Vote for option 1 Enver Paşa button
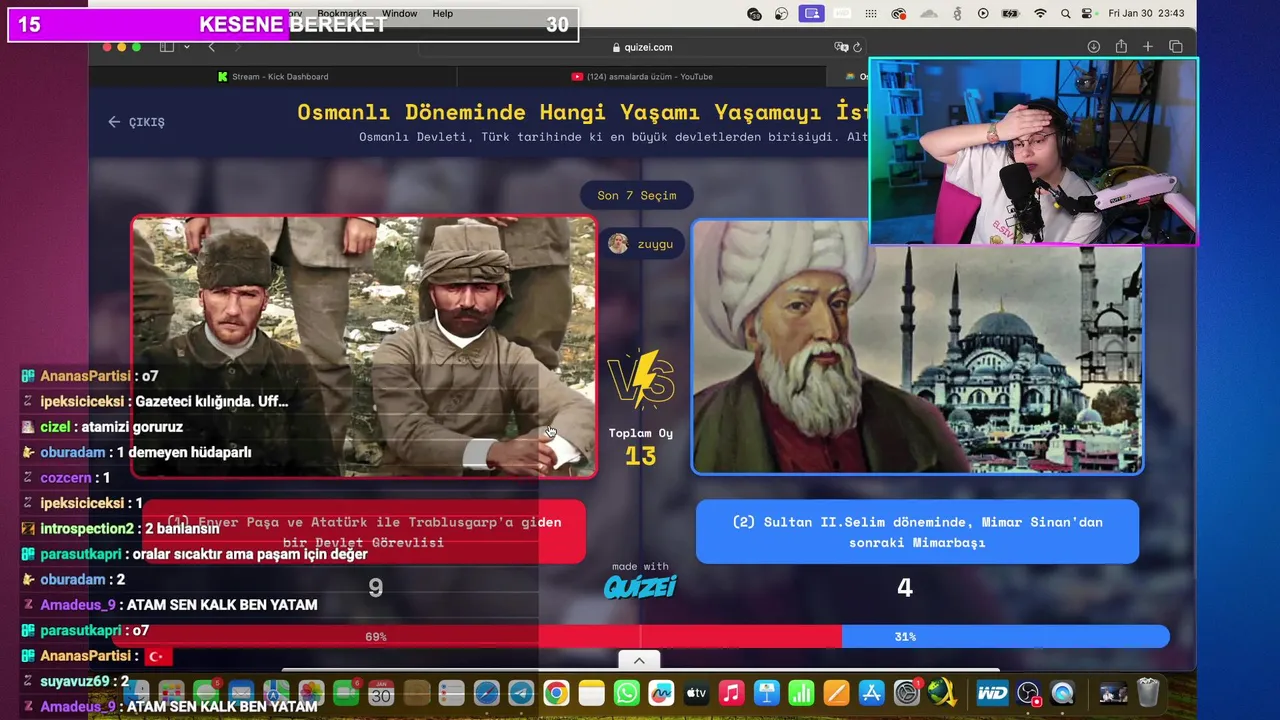The width and height of the screenshot is (1280, 720). (364, 532)
